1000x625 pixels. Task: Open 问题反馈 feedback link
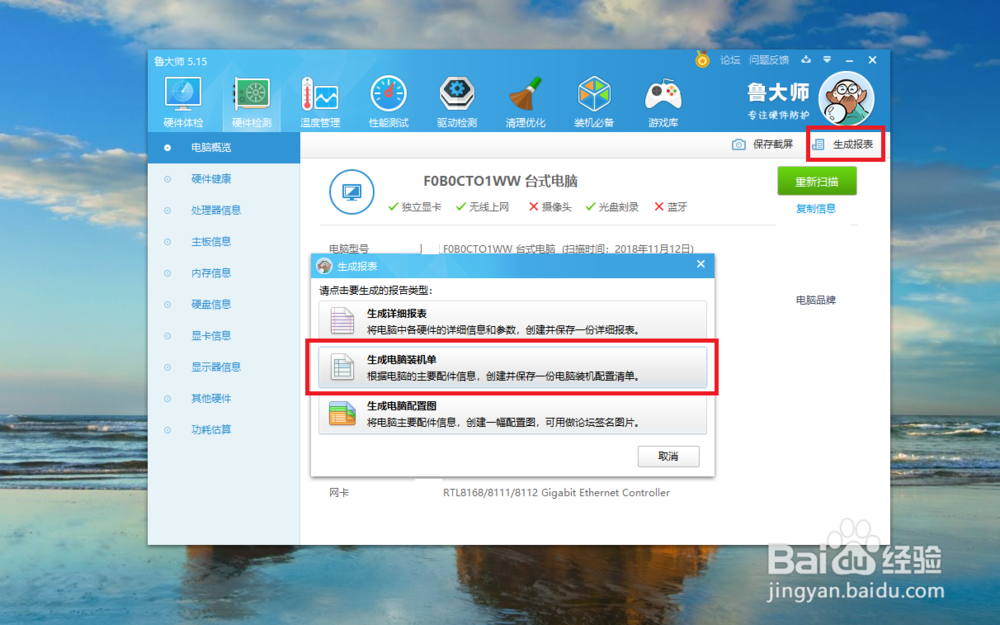(x=769, y=60)
